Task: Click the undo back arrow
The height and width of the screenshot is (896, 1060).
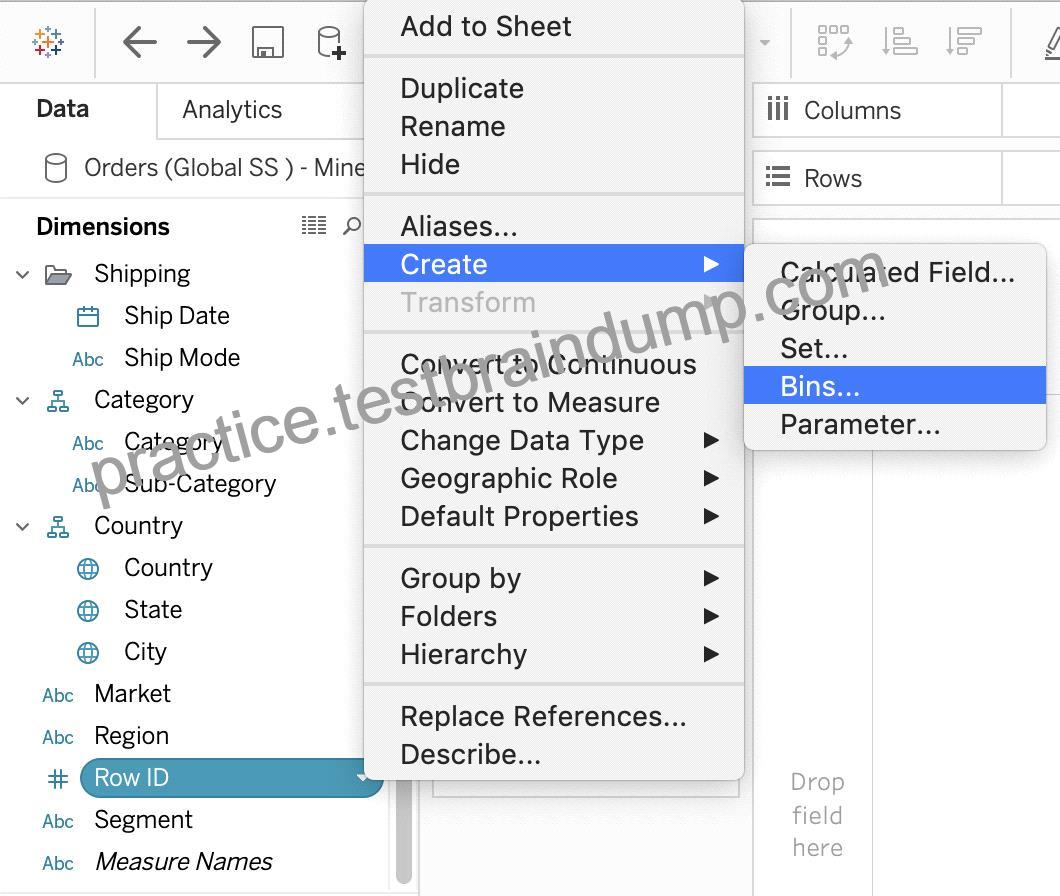Action: [x=140, y=42]
